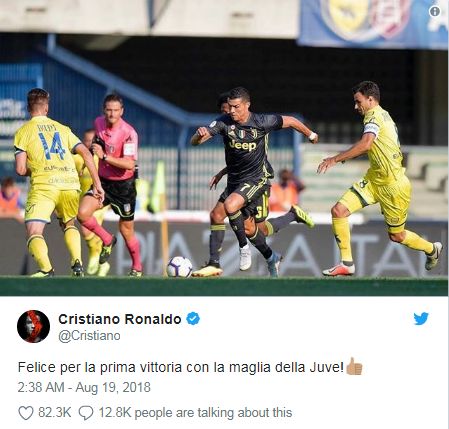The height and width of the screenshot is (429, 449).
Task: Click the info icon on the photo
Action: (x=435, y=12)
